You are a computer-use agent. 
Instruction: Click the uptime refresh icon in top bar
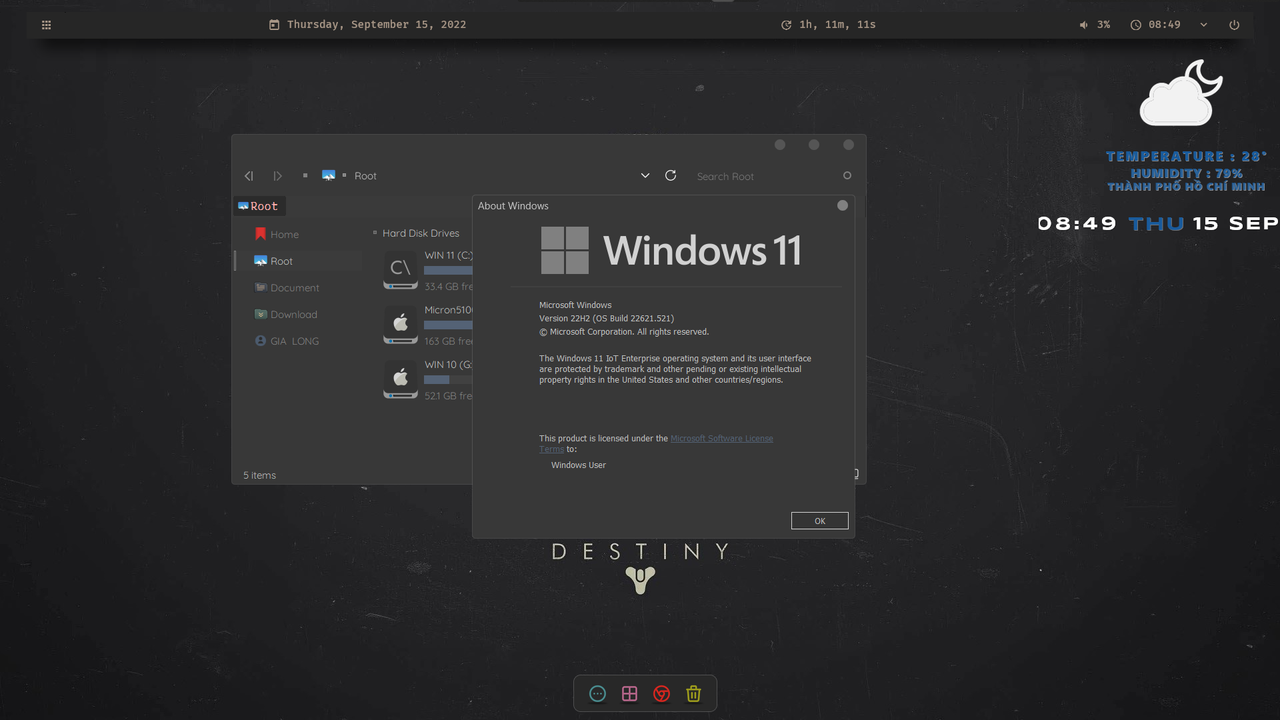(786, 25)
